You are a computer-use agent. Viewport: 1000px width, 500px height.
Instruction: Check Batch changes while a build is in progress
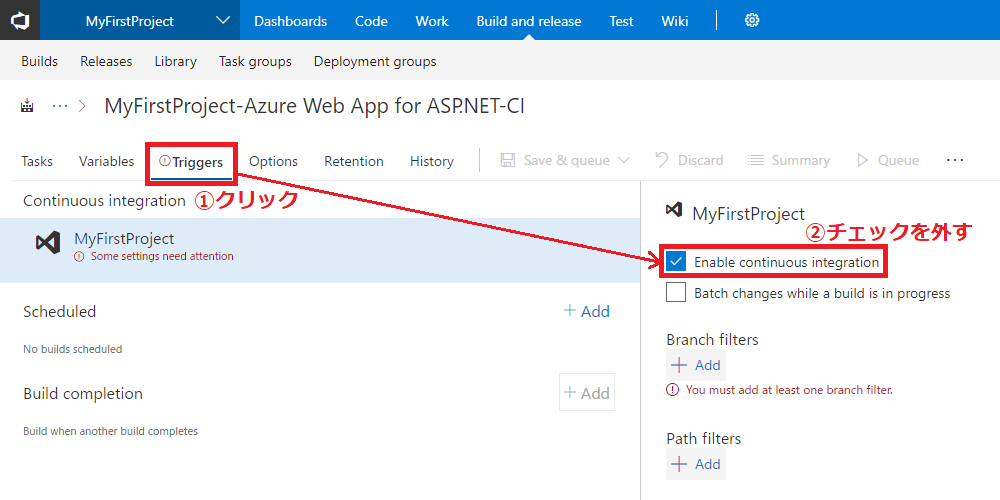click(676, 293)
